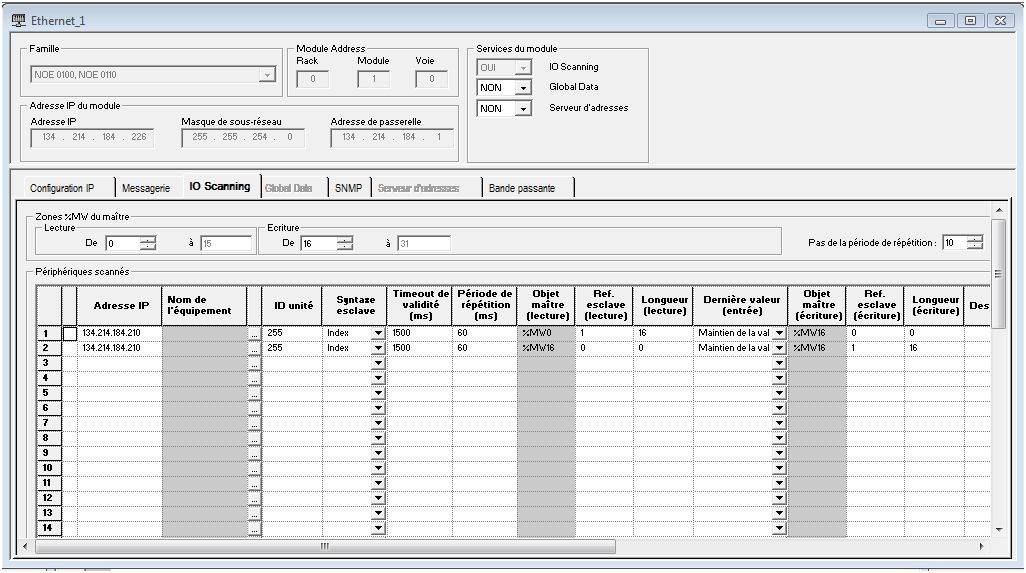The height and width of the screenshot is (573, 1026).
Task: Maximize the Ethernet_1 window
Action: (x=970, y=21)
